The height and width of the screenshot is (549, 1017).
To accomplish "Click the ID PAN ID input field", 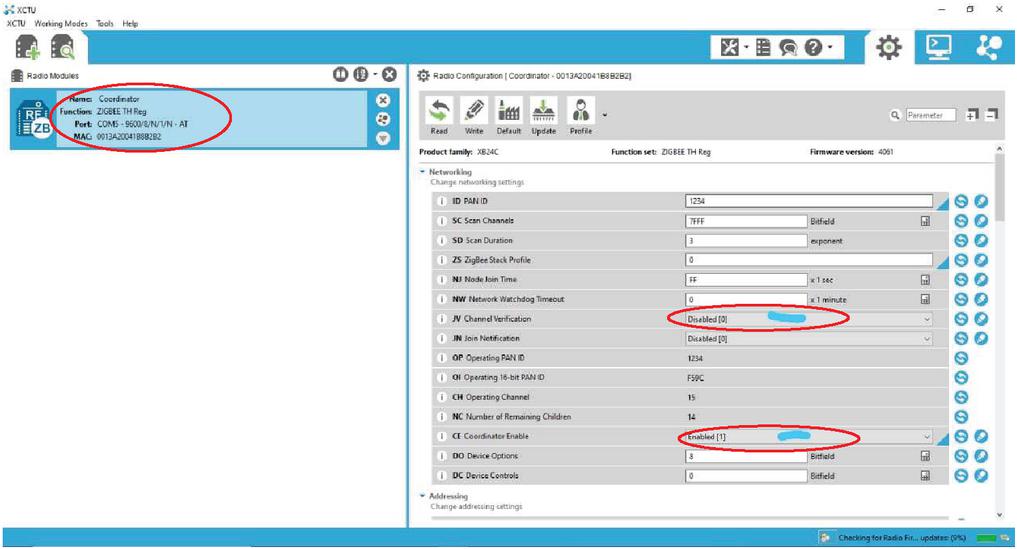I will (808, 201).
